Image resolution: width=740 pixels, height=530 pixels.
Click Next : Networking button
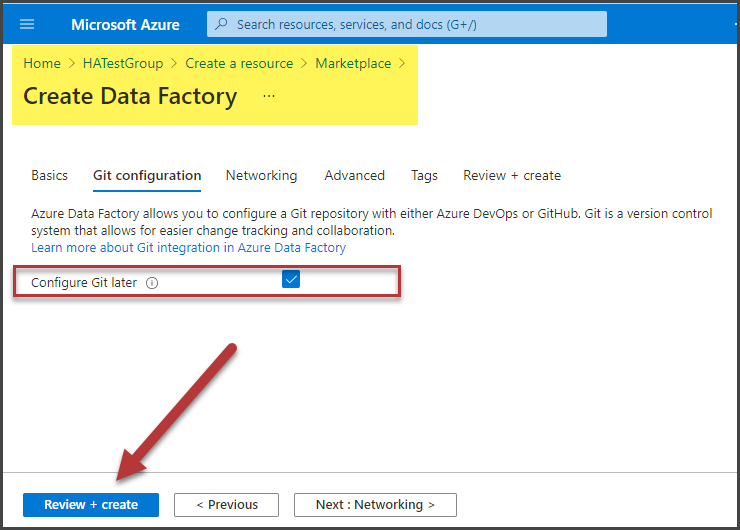click(375, 505)
